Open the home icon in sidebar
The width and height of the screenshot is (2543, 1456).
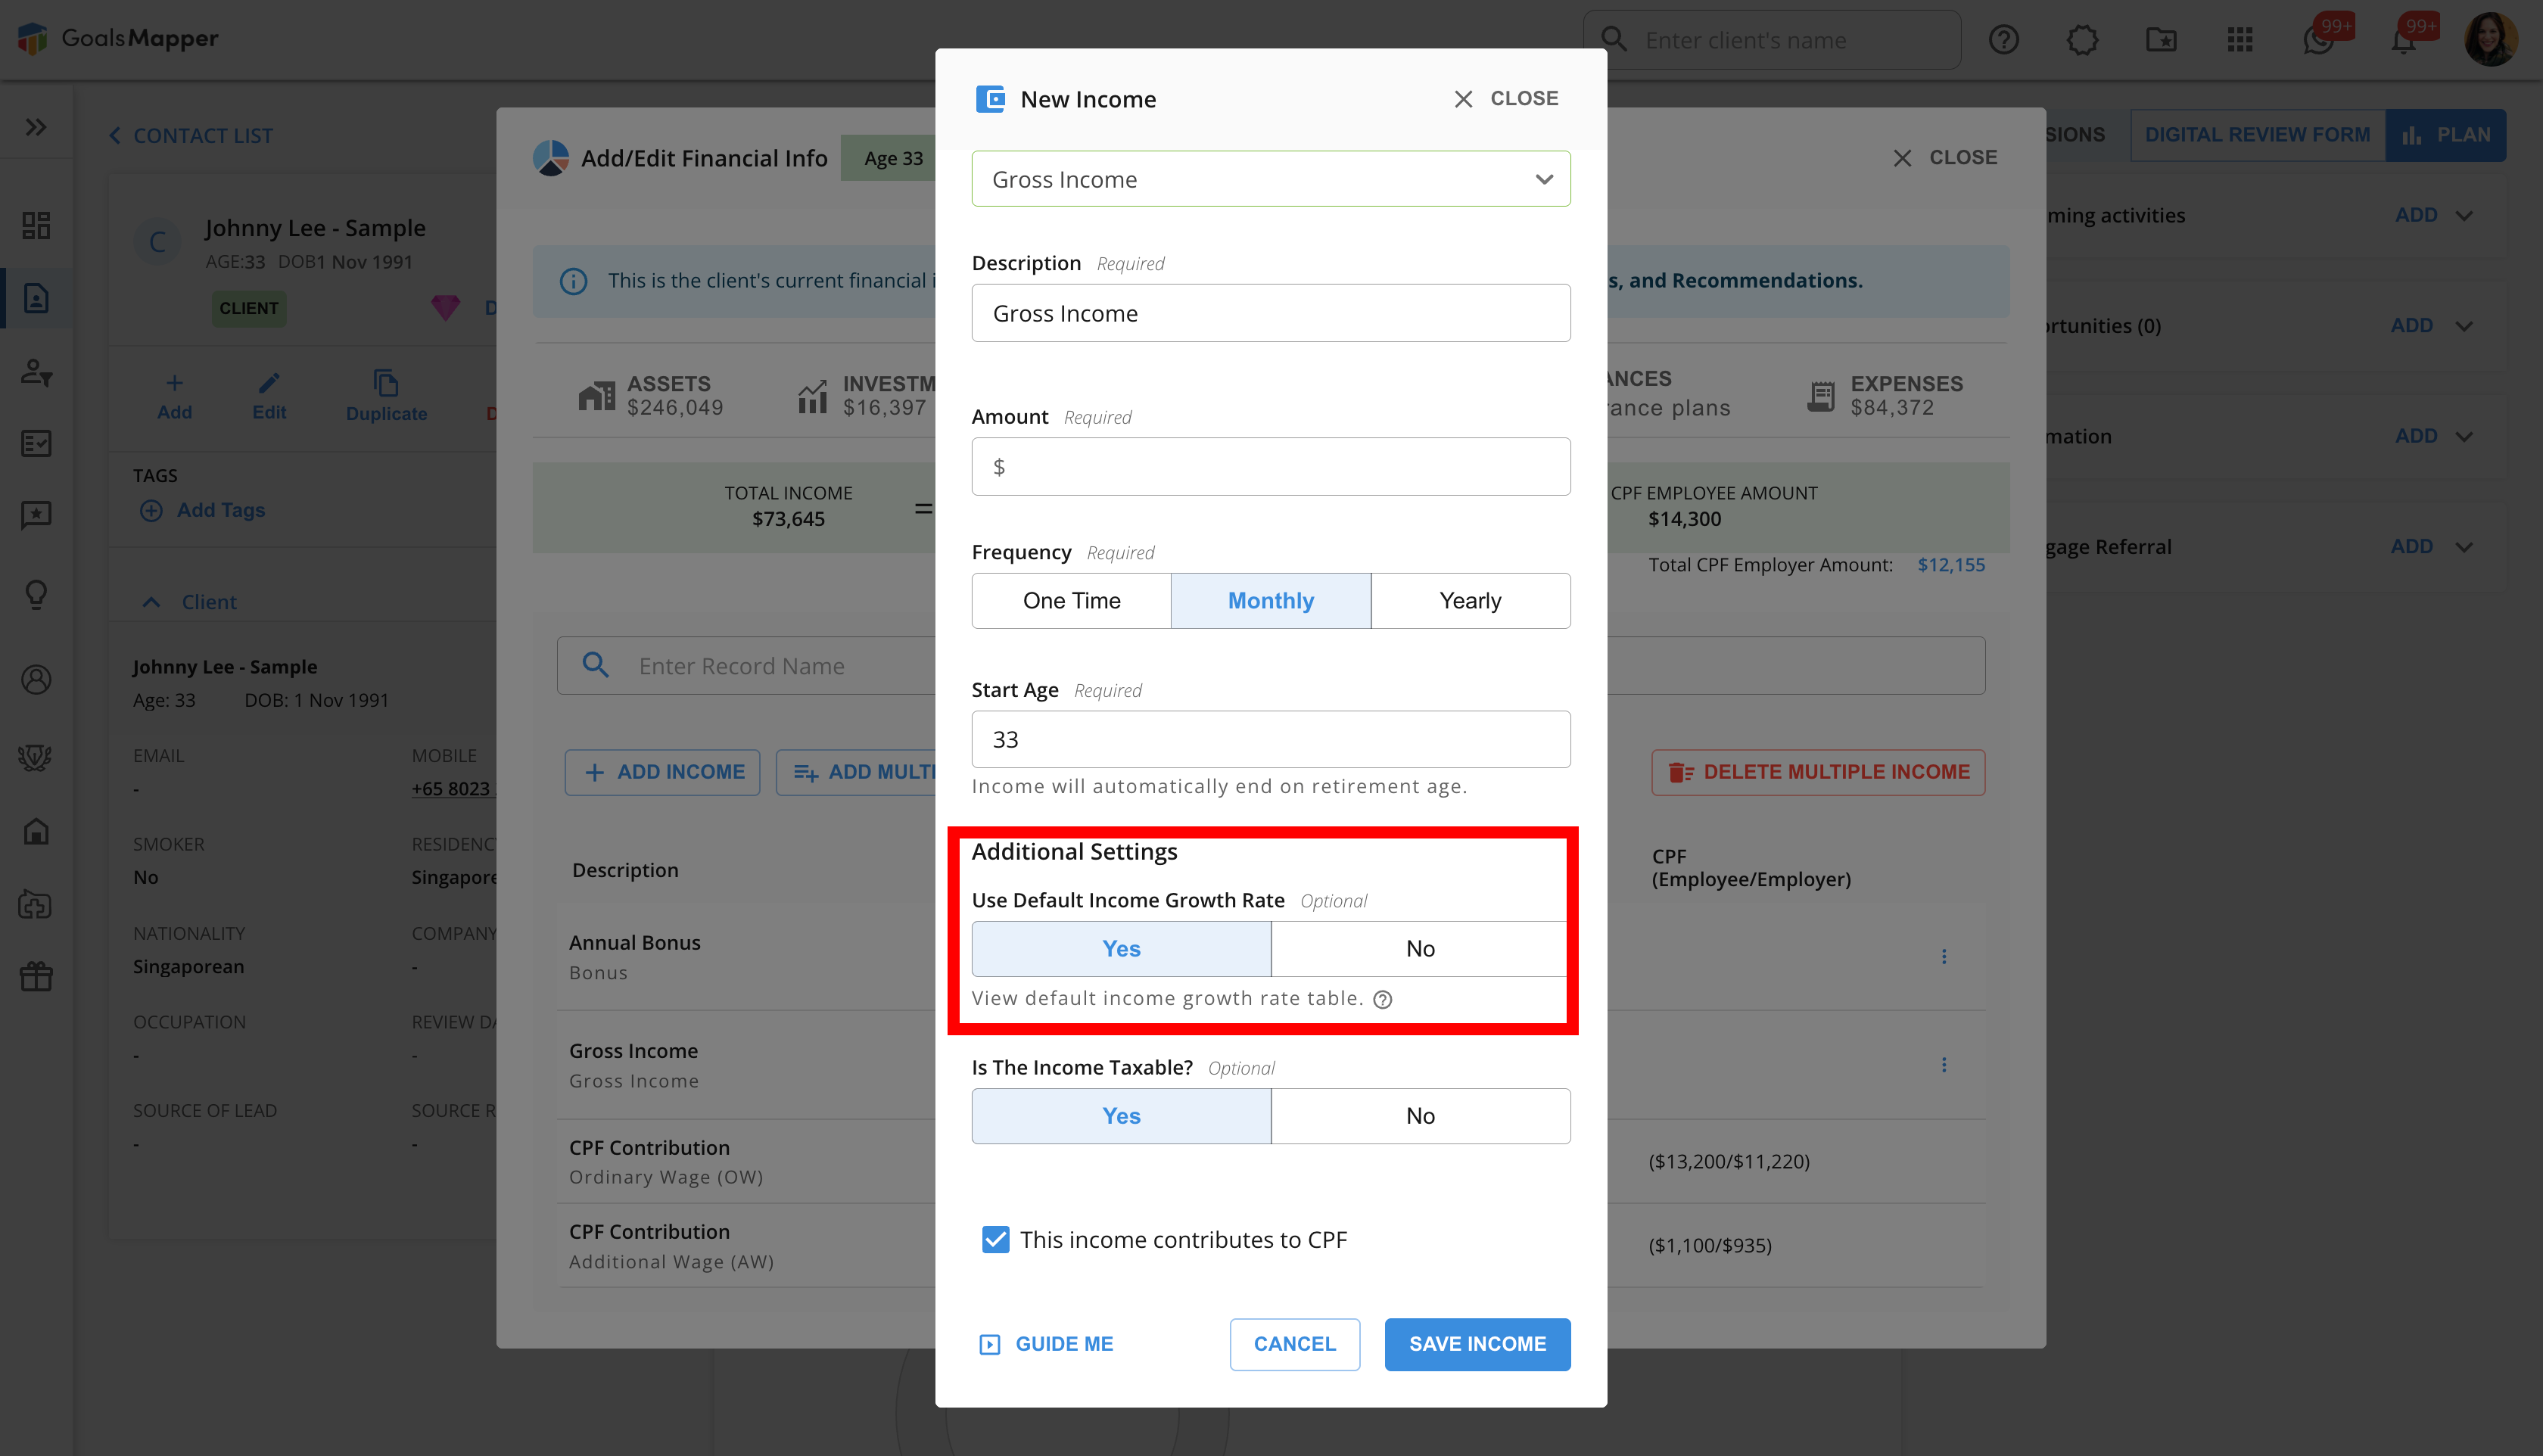coord(36,831)
